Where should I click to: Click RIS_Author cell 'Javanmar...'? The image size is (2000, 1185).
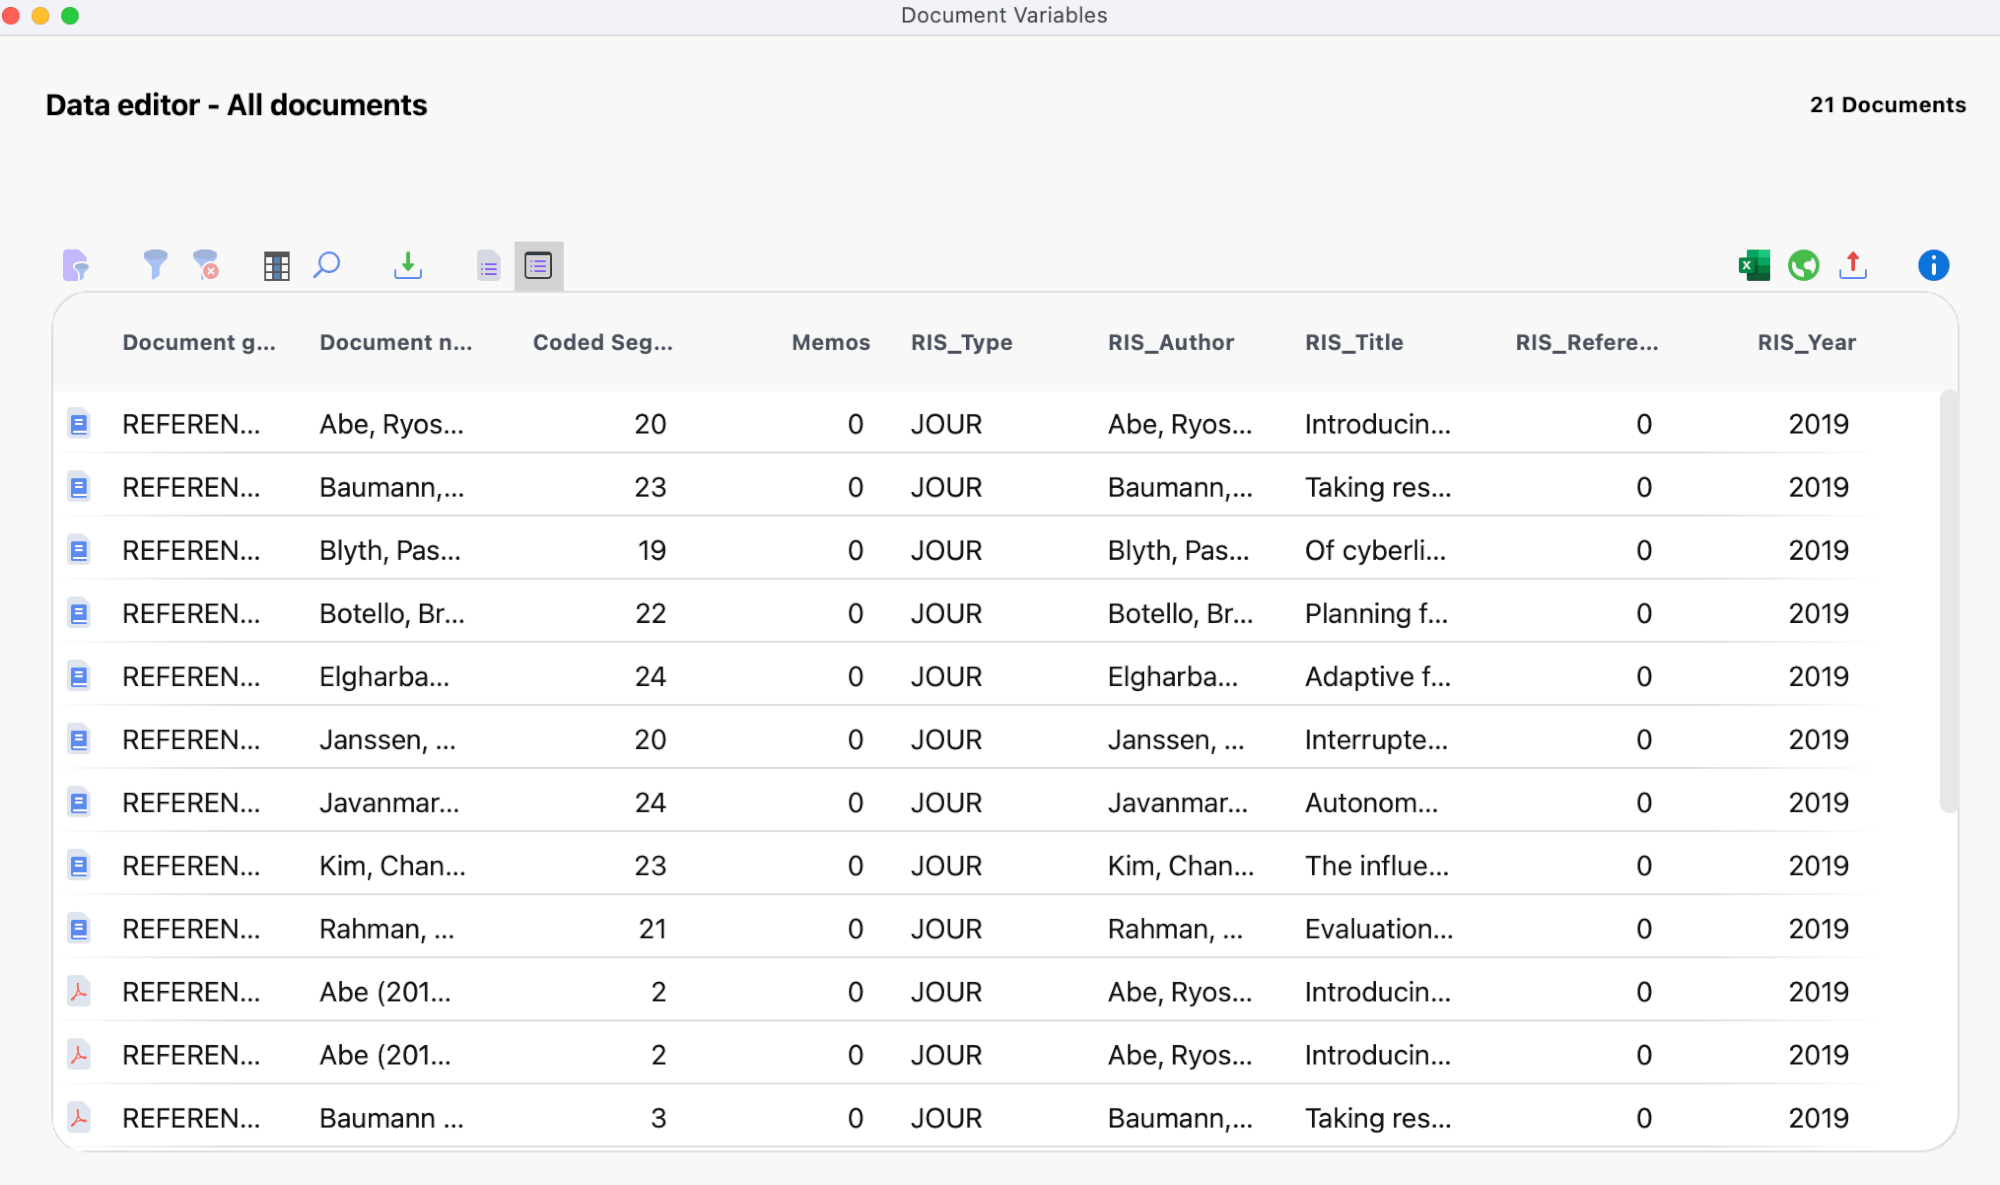point(1177,802)
